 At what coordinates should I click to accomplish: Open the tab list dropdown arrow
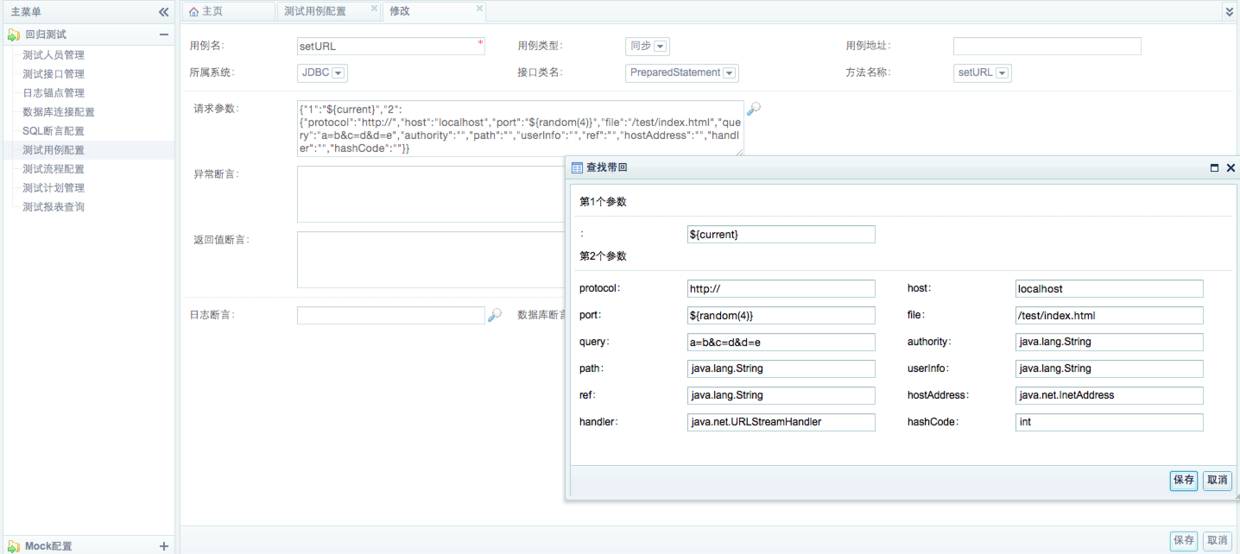[1229, 12]
